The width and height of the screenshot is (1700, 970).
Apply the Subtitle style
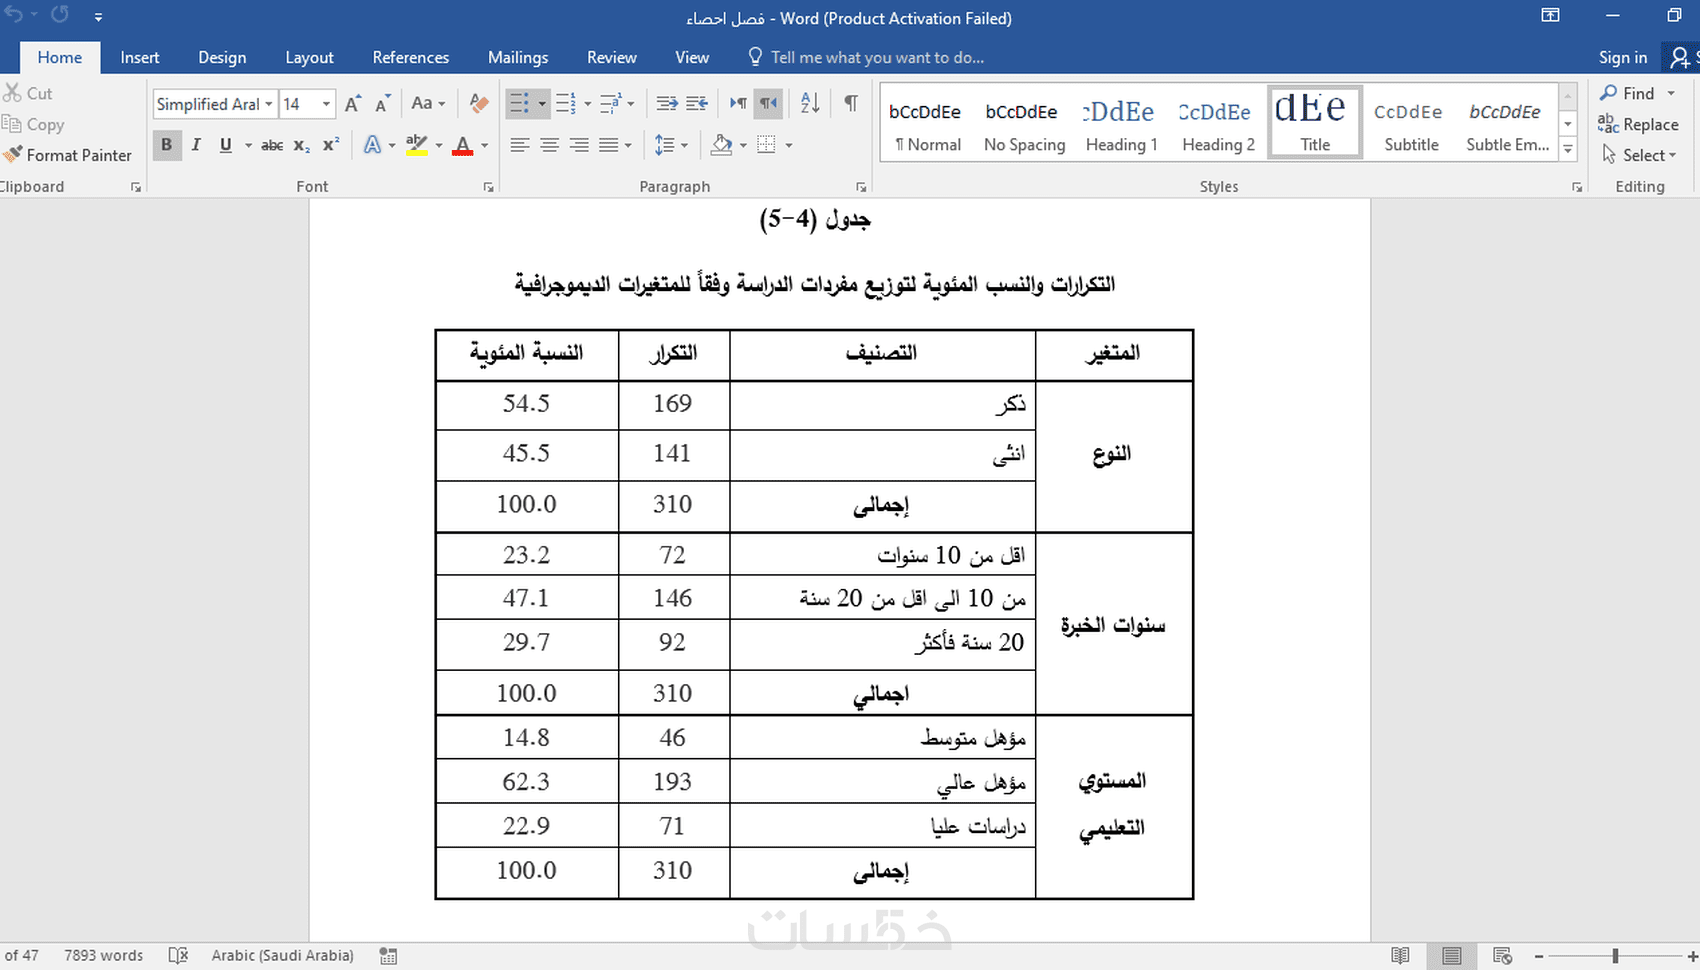tap(1411, 122)
